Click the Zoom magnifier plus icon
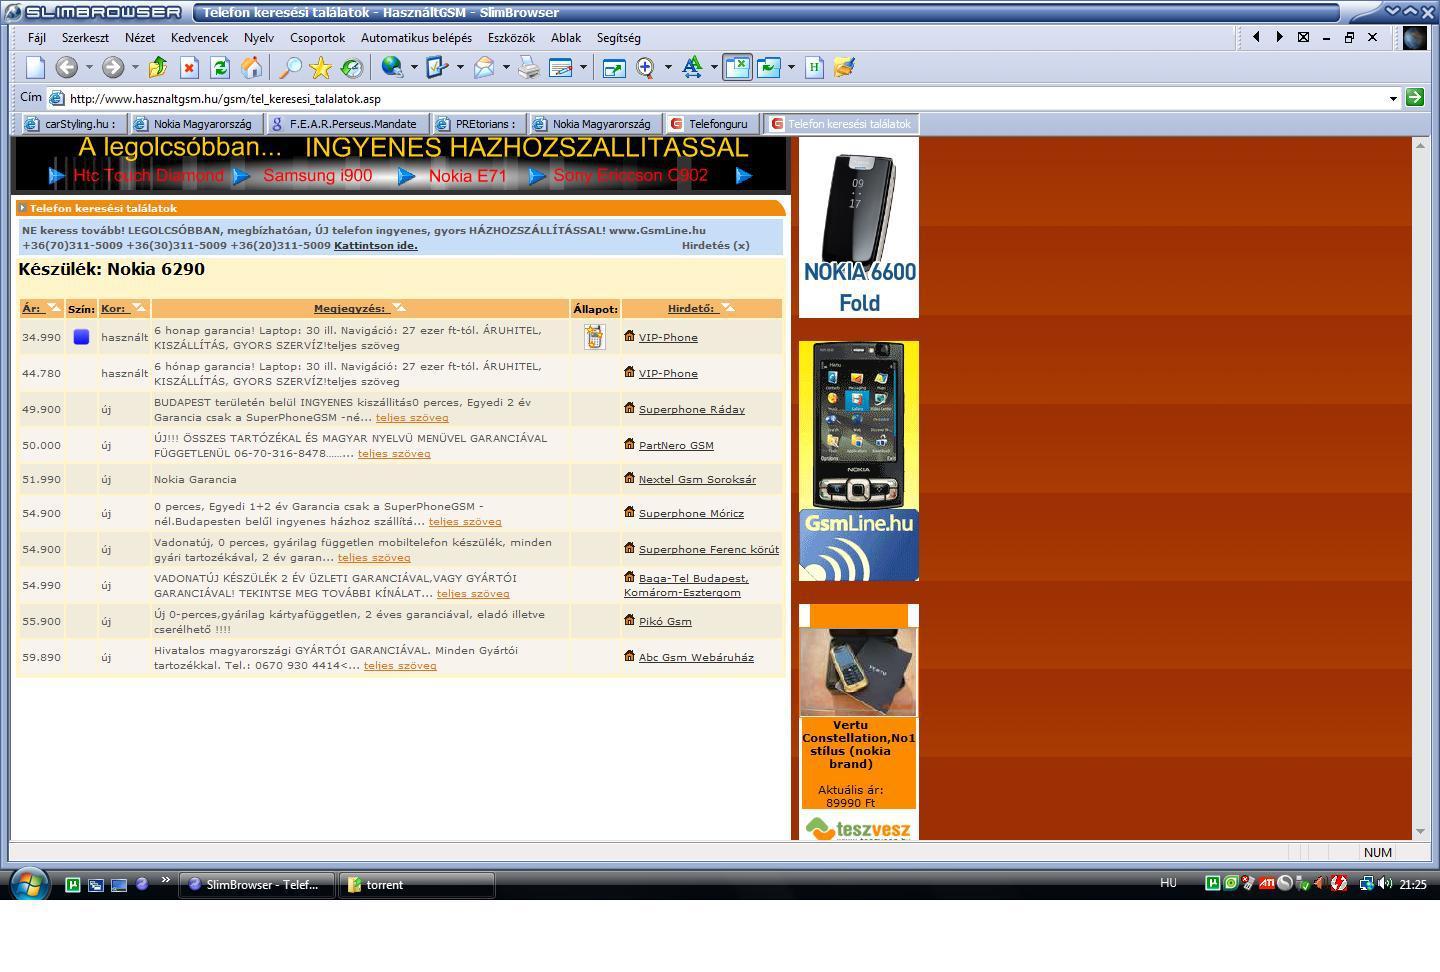The width and height of the screenshot is (1440, 972). pyautogui.click(x=646, y=67)
